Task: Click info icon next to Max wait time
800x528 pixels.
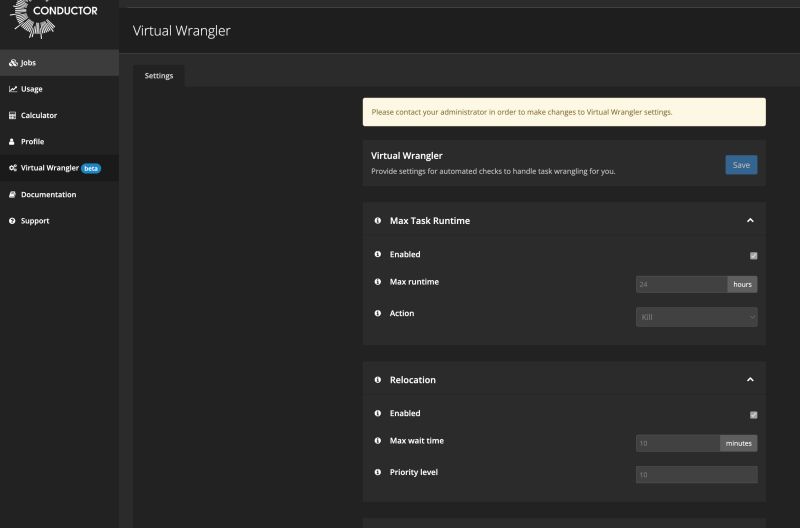Action: [x=378, y=441]
